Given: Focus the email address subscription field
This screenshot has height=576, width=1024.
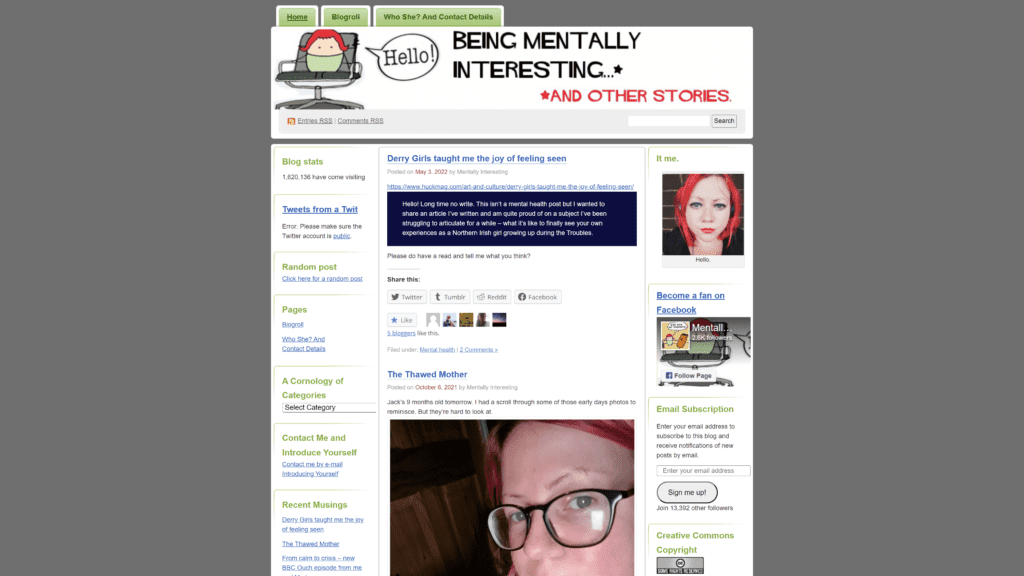Looking at the screenshot, I should click(703, 471).
